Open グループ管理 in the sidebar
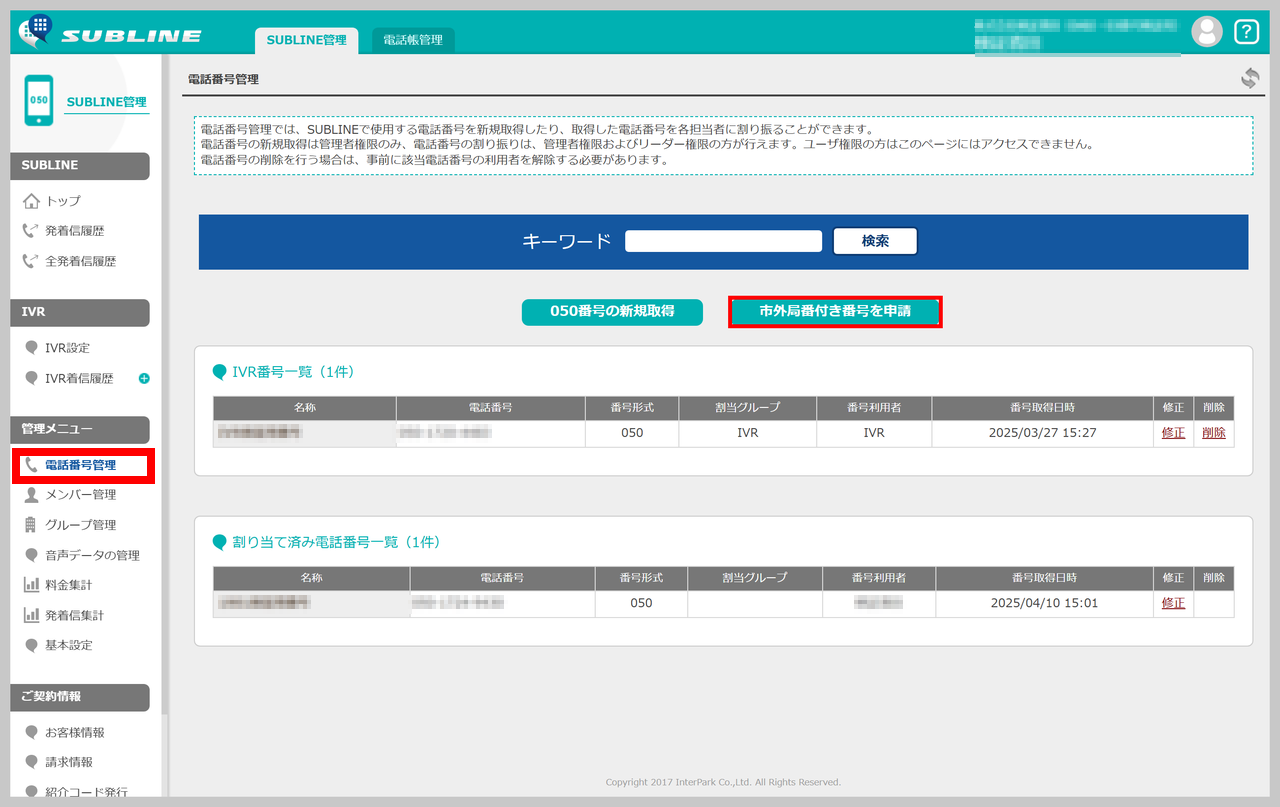 coord(80,525)
